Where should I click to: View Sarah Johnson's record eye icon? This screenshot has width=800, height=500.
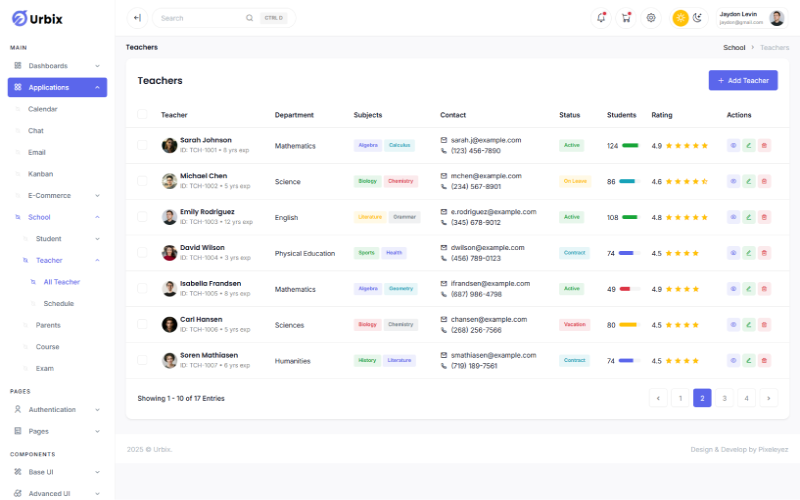pyautogui.click(x=733, y=145)
